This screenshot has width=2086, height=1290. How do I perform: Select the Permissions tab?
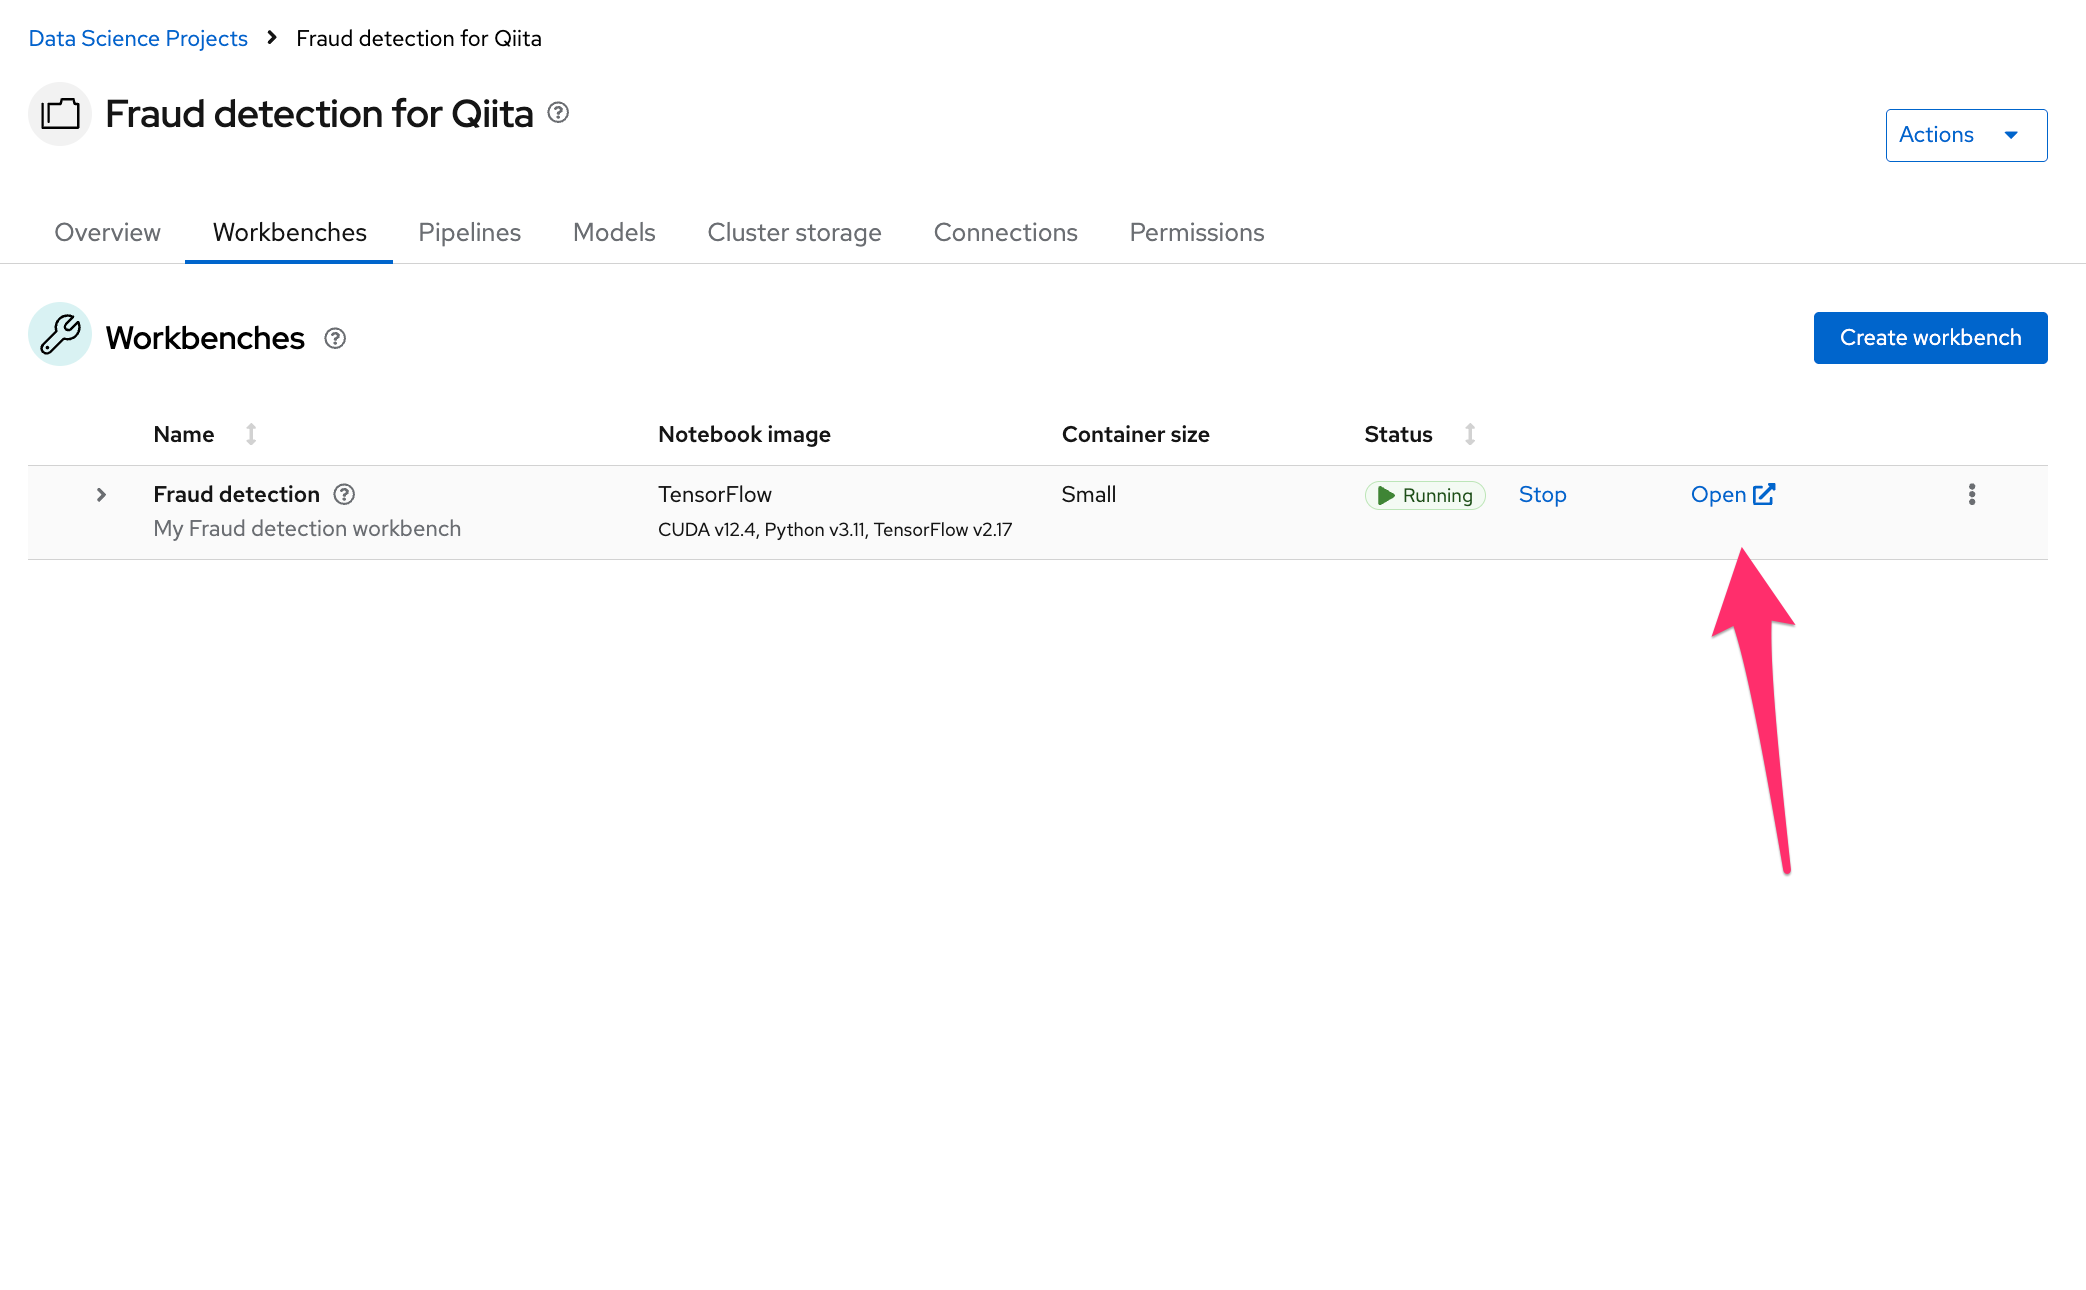coord(1196,232)
